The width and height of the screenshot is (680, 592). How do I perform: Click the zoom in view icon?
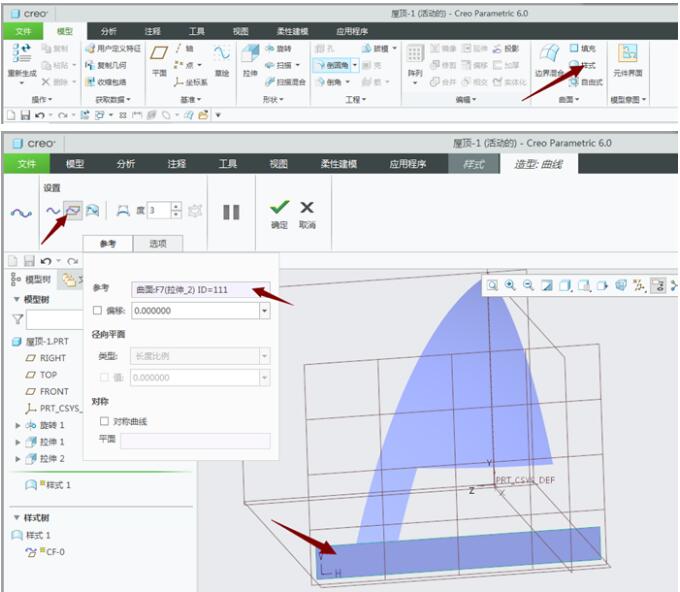[510, 285]
